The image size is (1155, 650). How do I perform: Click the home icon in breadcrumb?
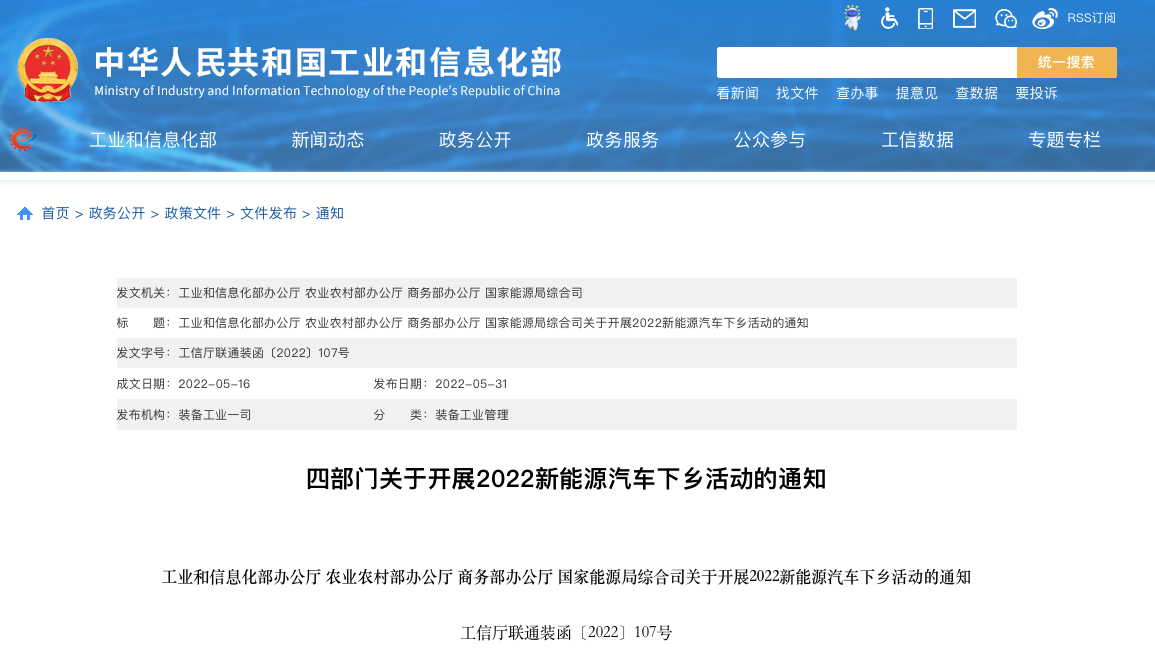25,214
